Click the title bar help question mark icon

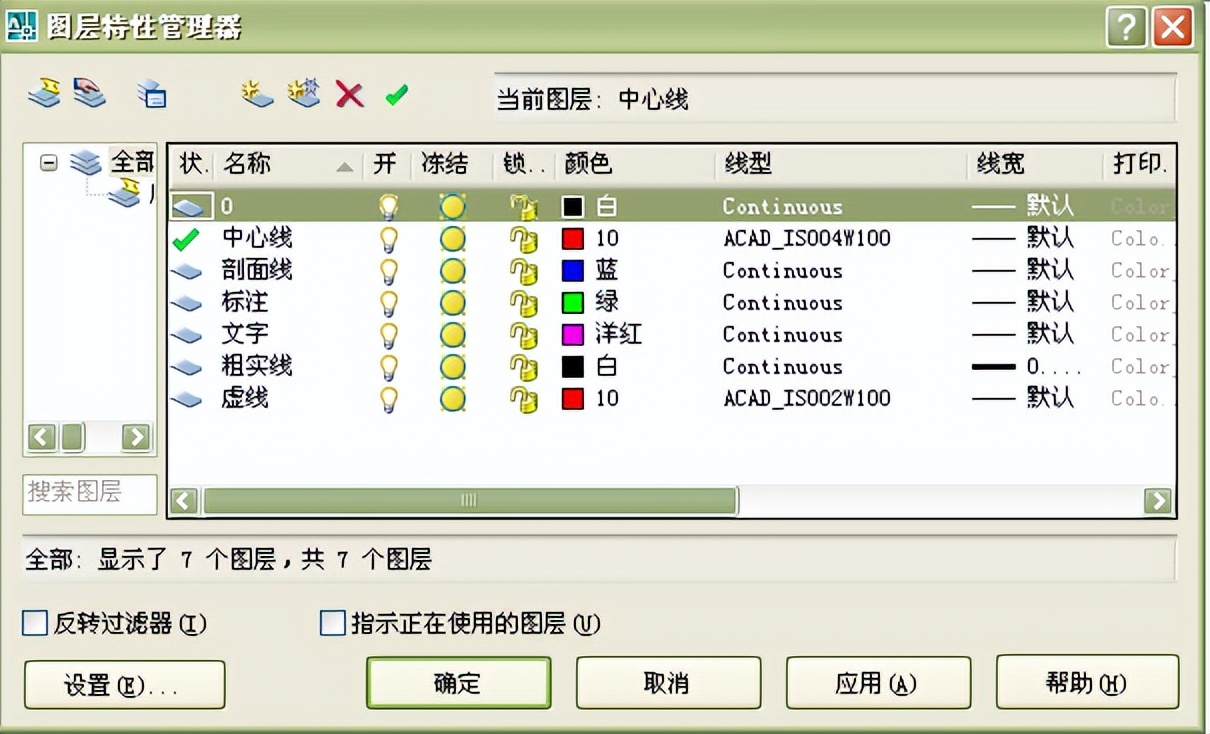tap(1126, 28)
